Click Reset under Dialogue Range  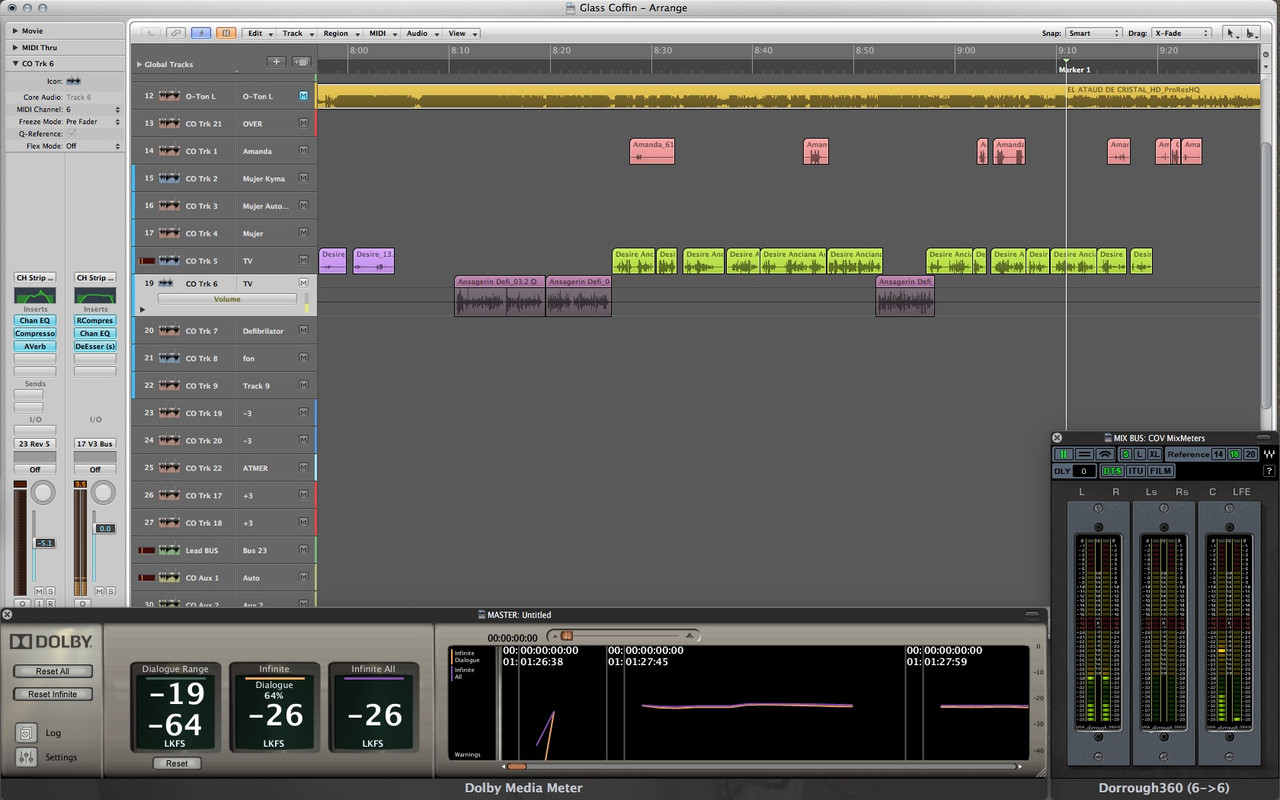click(x=177, y=763)
